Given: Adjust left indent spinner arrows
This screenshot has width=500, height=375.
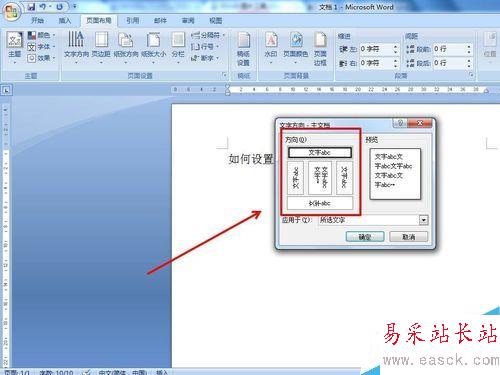Looking at the screenshot, I should click(395, 49).
